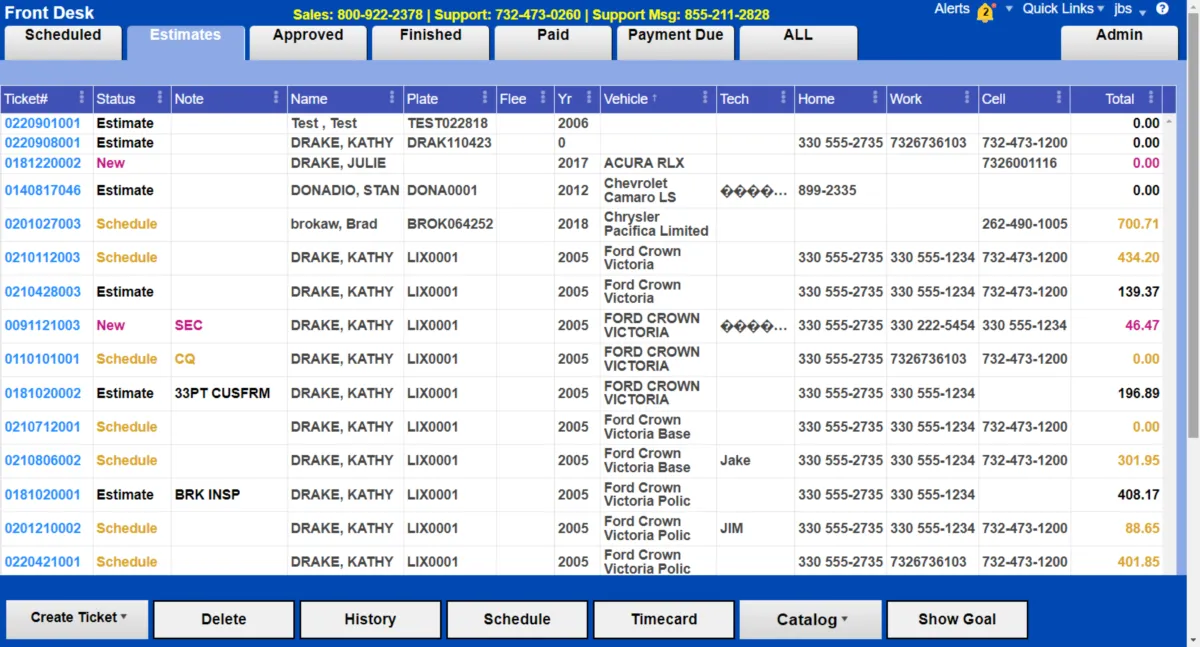Select the Jake tech cell
This screenshot has height=647, width=1200.
pos(755,460)
